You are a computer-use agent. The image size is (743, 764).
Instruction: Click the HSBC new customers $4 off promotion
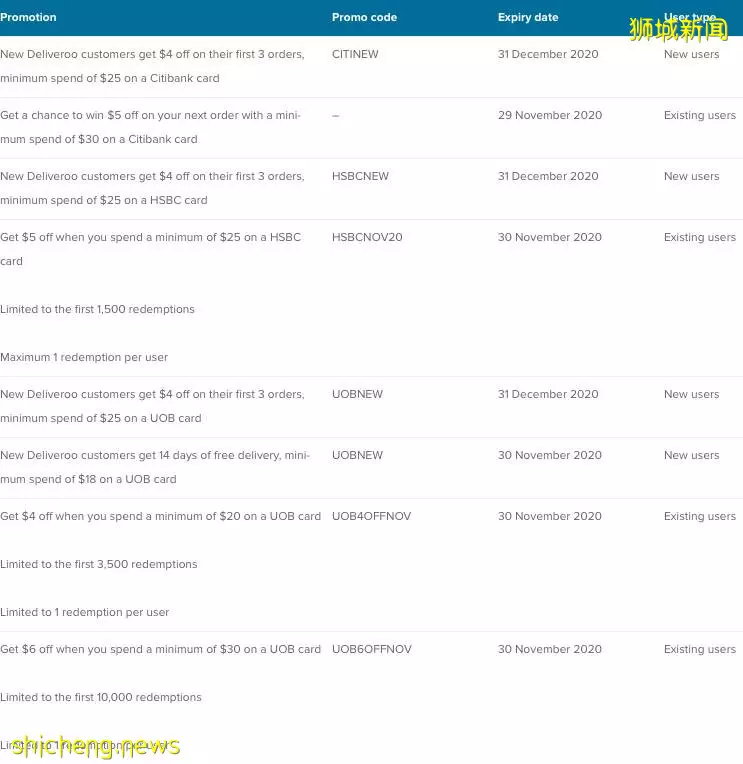(152, 188)
